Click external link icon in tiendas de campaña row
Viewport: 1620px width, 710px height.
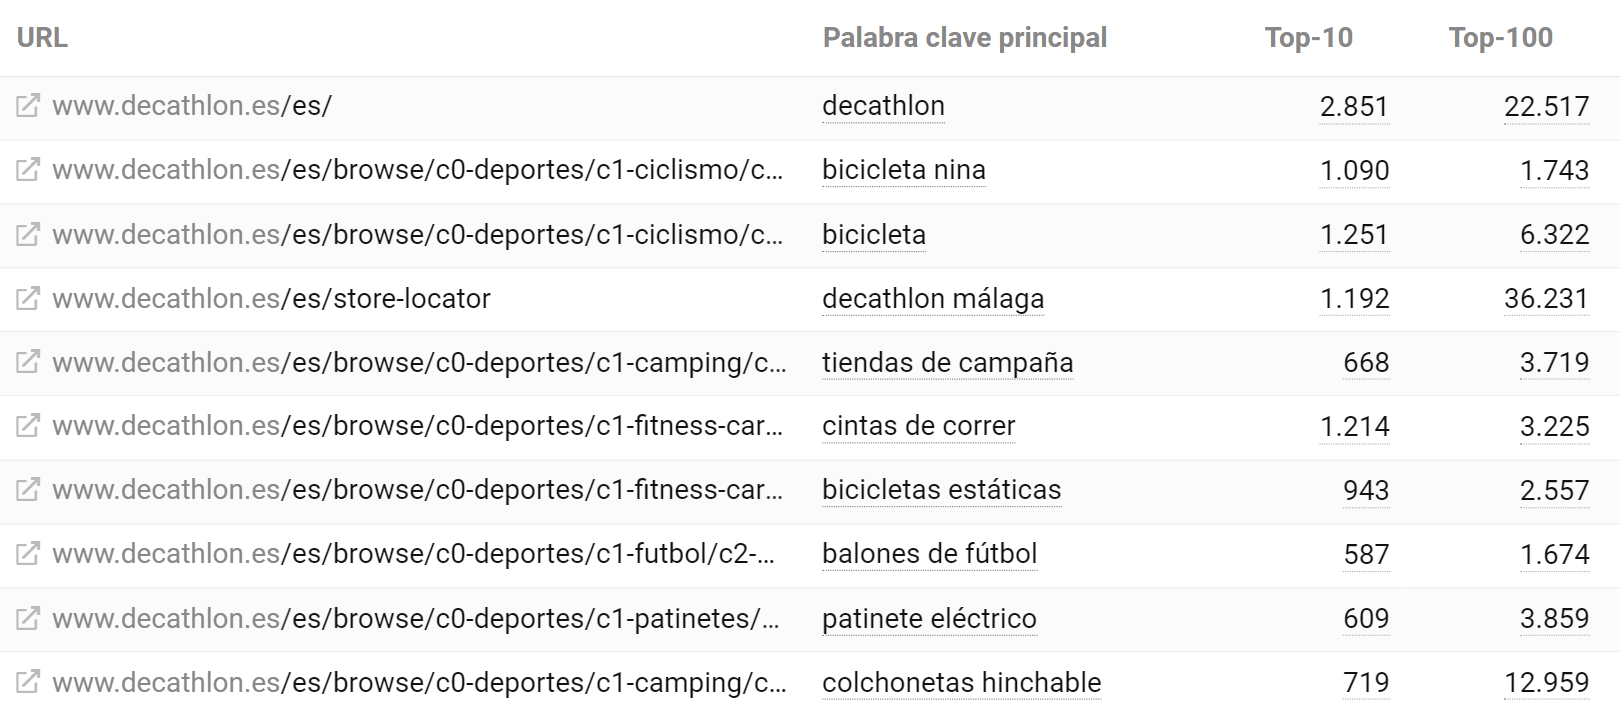(28, 362)
